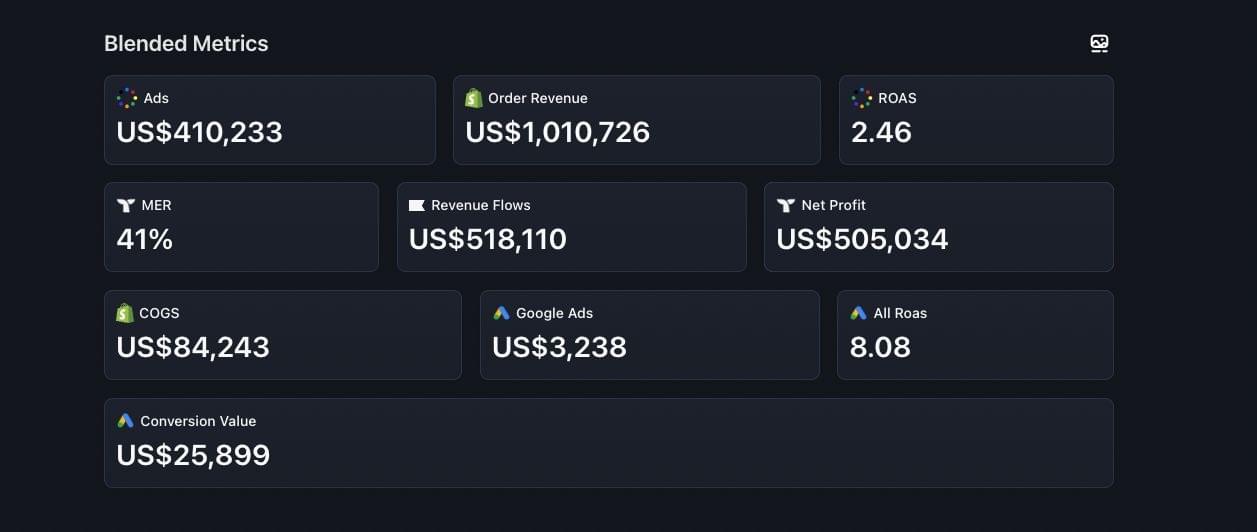Screen dimensions: 1257x532
Task: Click the Google Ads logo beside All Roas
Action: [858, 313]
